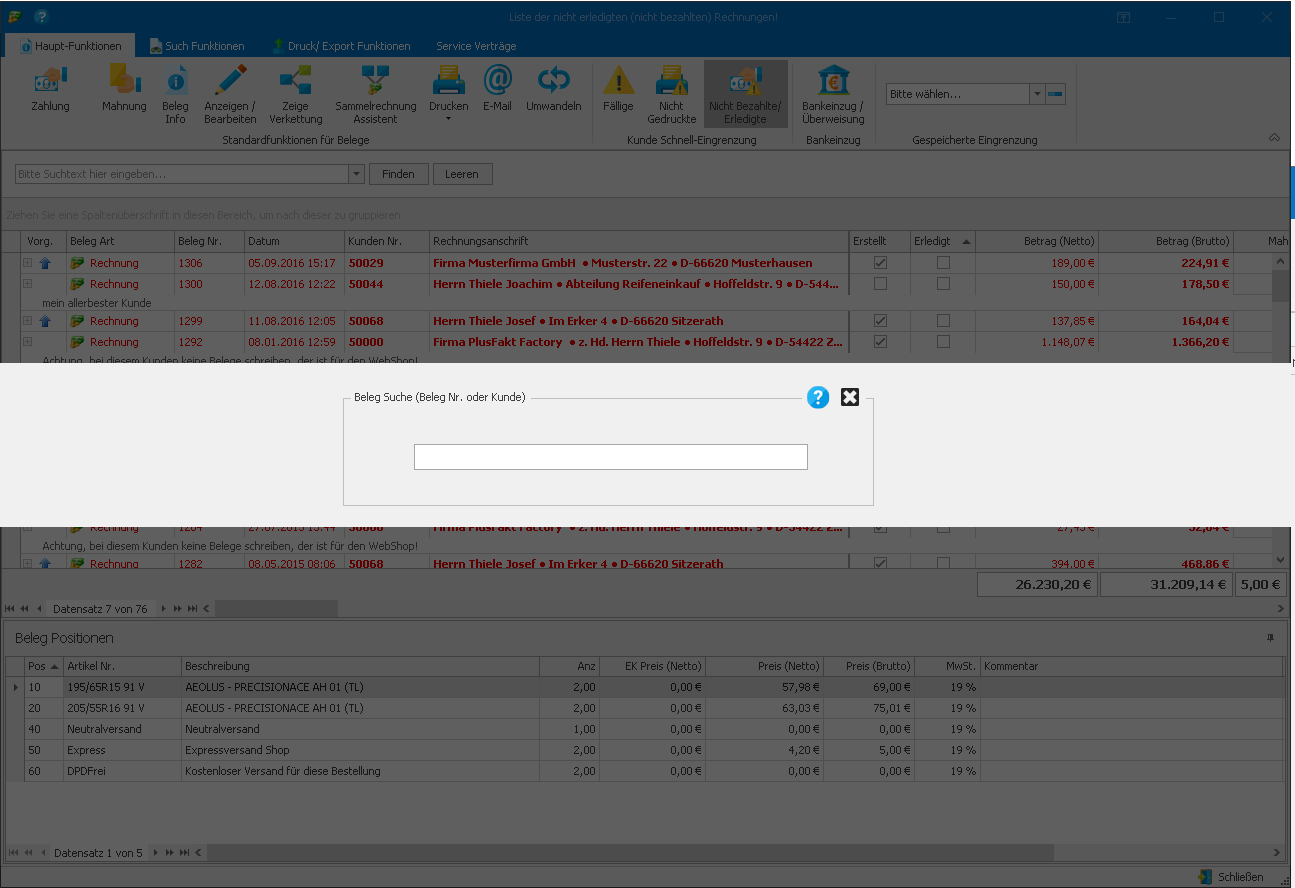Viewport: 1295px width, 888px height.
Task: Expand the row of invoice 1292
Action: point(28,342)
